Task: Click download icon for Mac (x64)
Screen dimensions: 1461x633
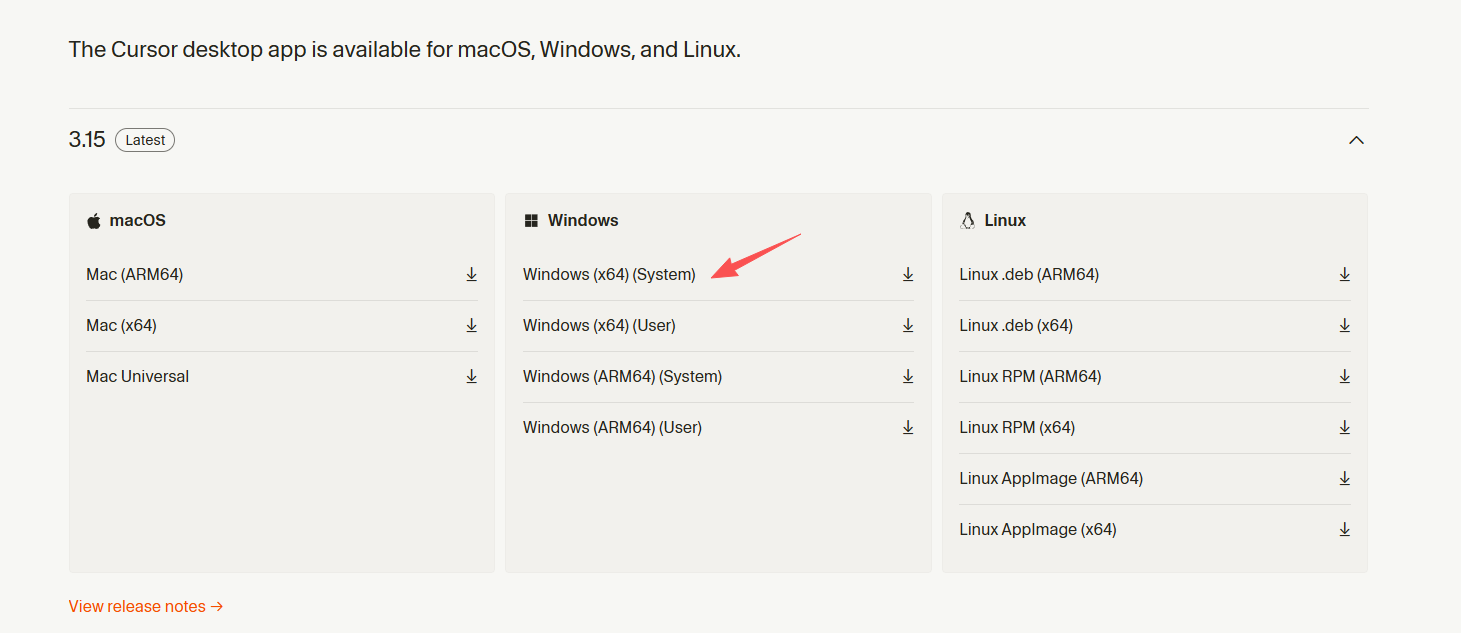Action: click(471, 325)
